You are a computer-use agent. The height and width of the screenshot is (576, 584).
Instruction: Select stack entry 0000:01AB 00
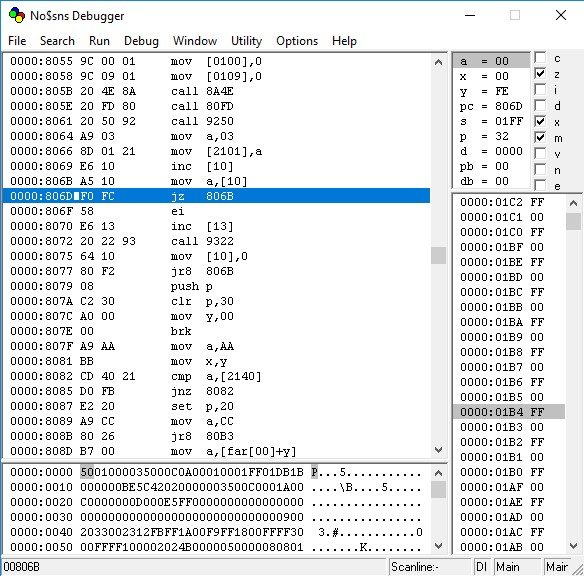click(509, 547)
